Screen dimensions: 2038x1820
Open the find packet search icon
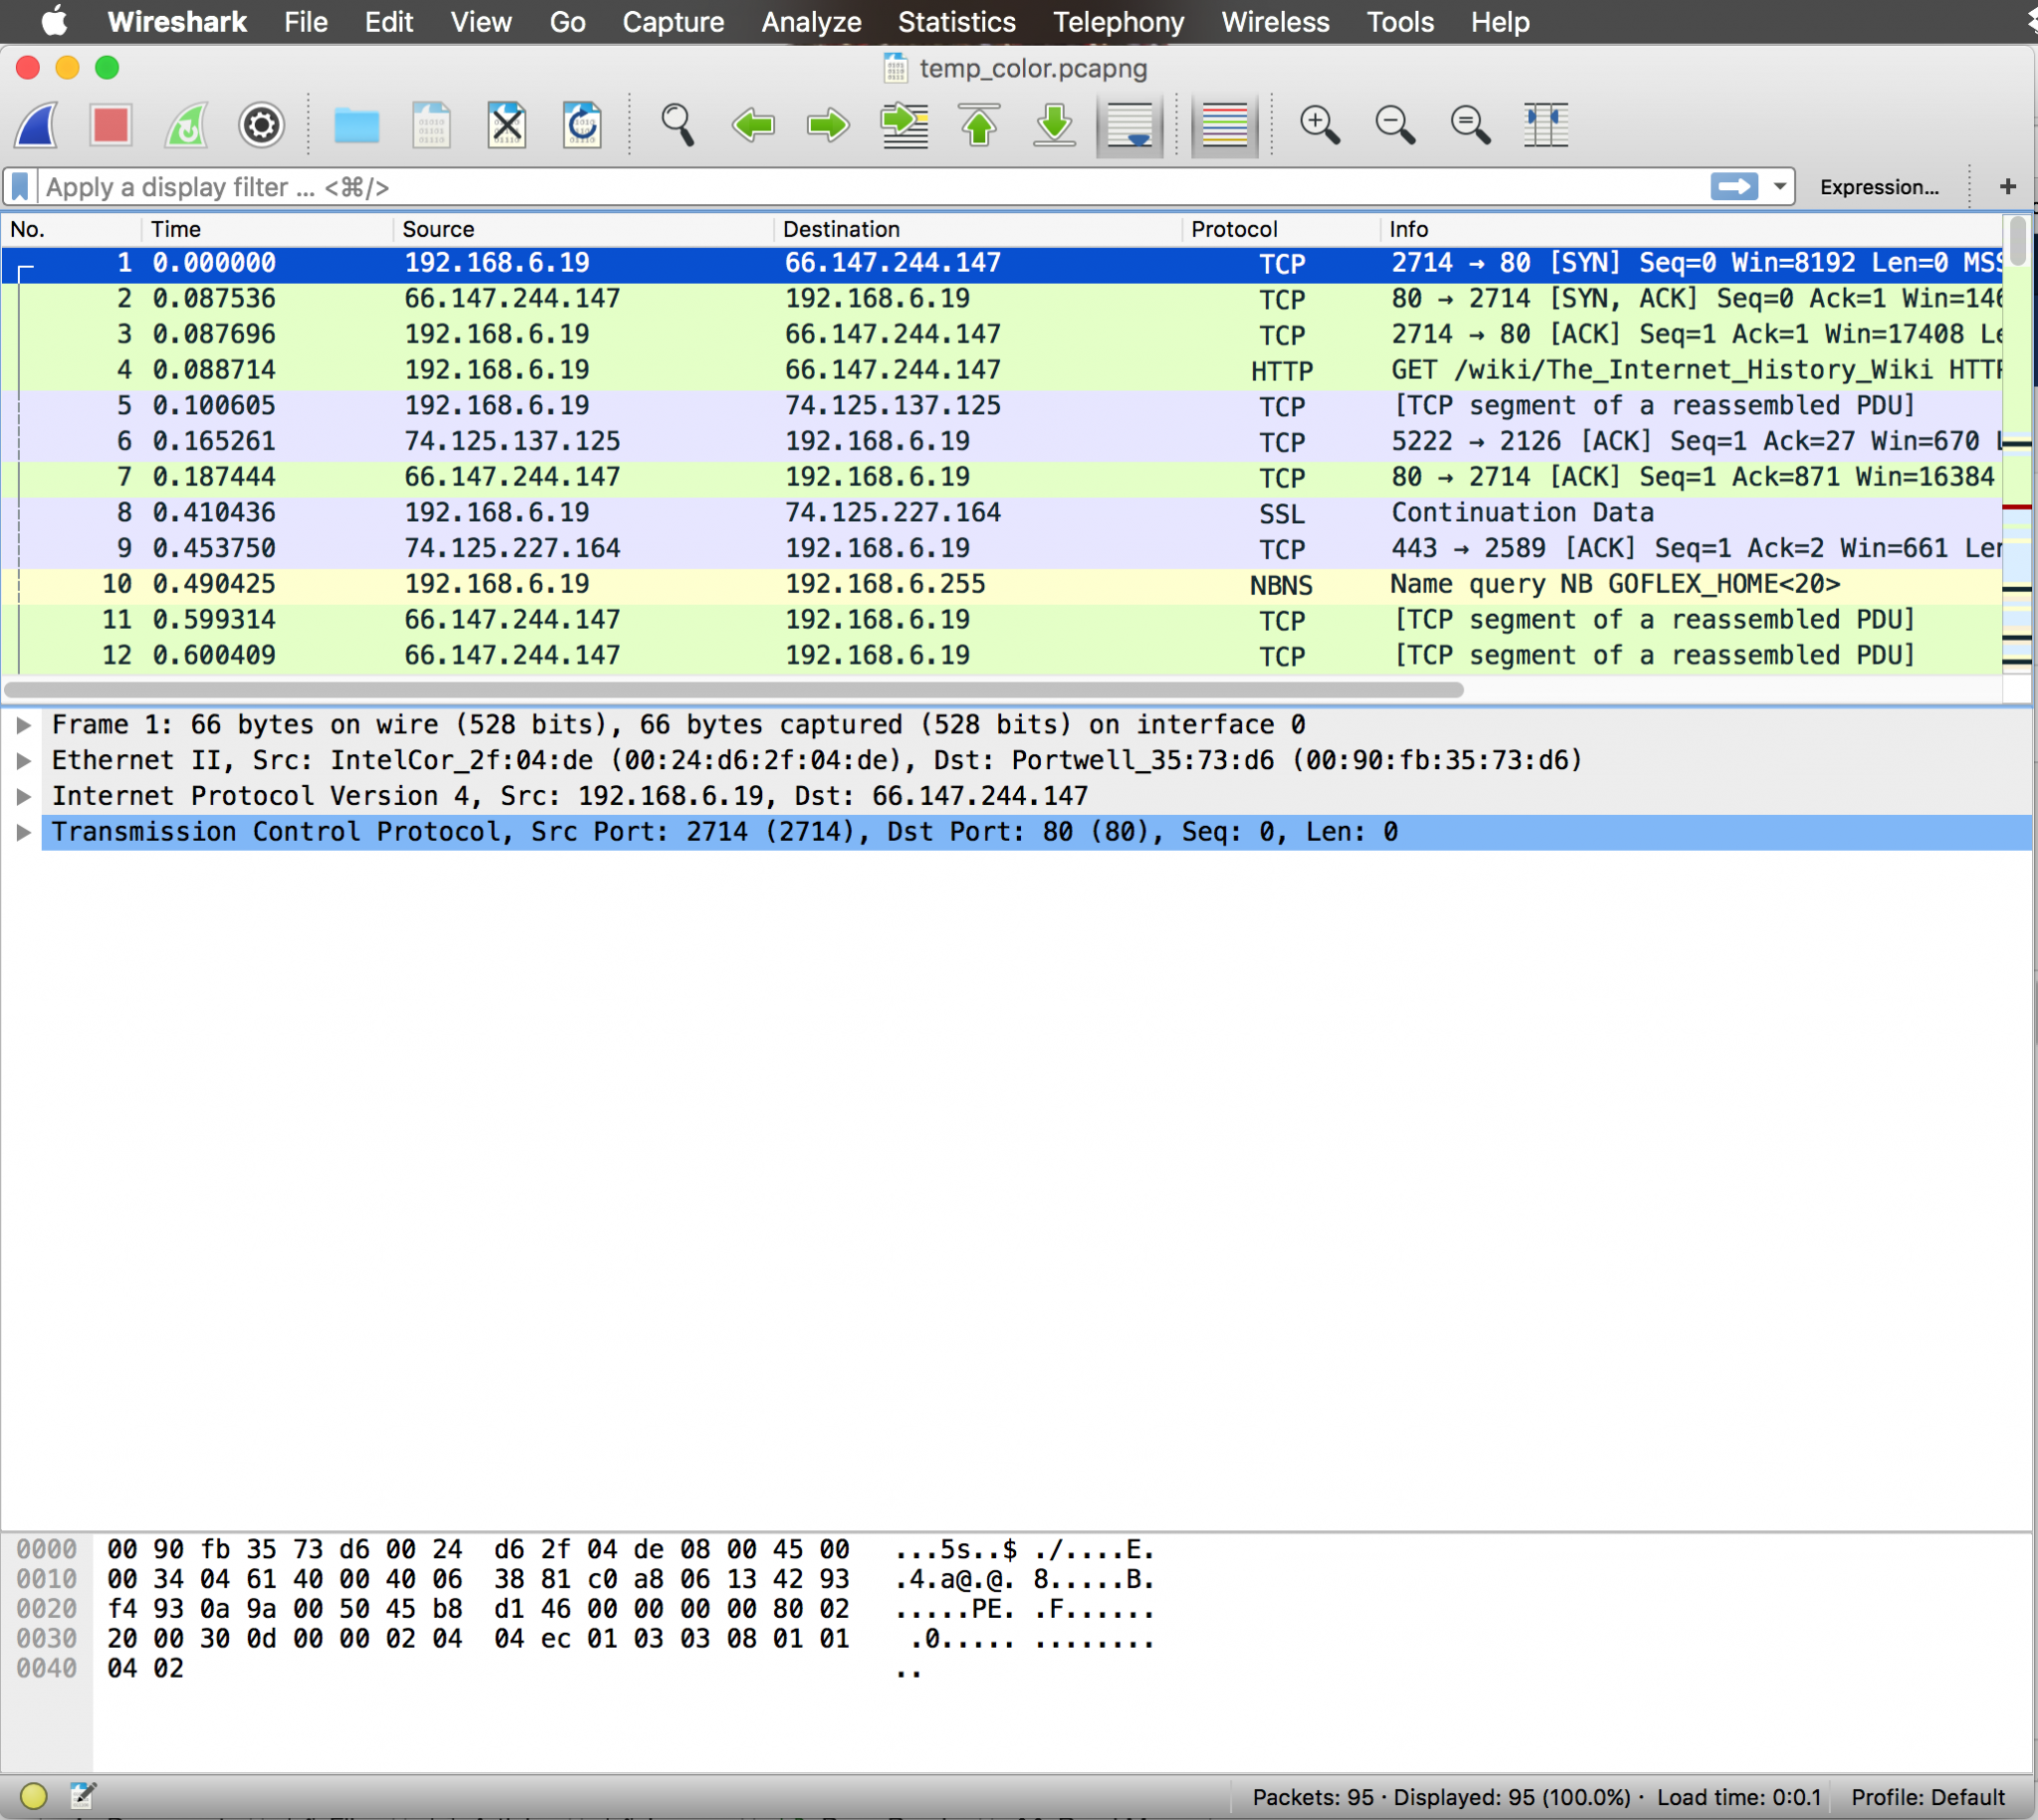(x=677, y=125)
